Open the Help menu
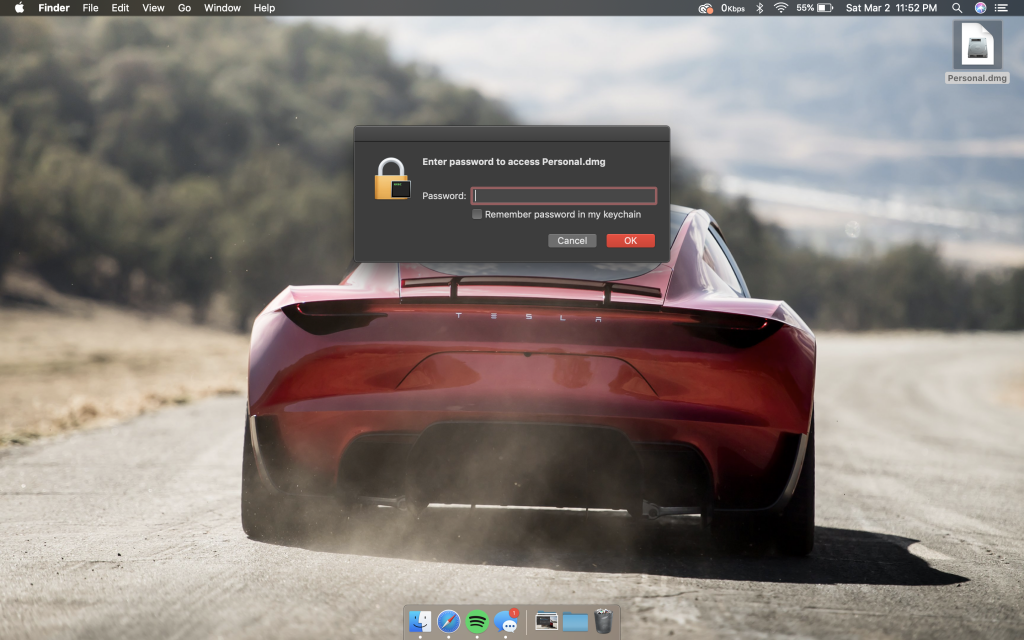Screen dimensions: 1024x640 click(264, 8)
